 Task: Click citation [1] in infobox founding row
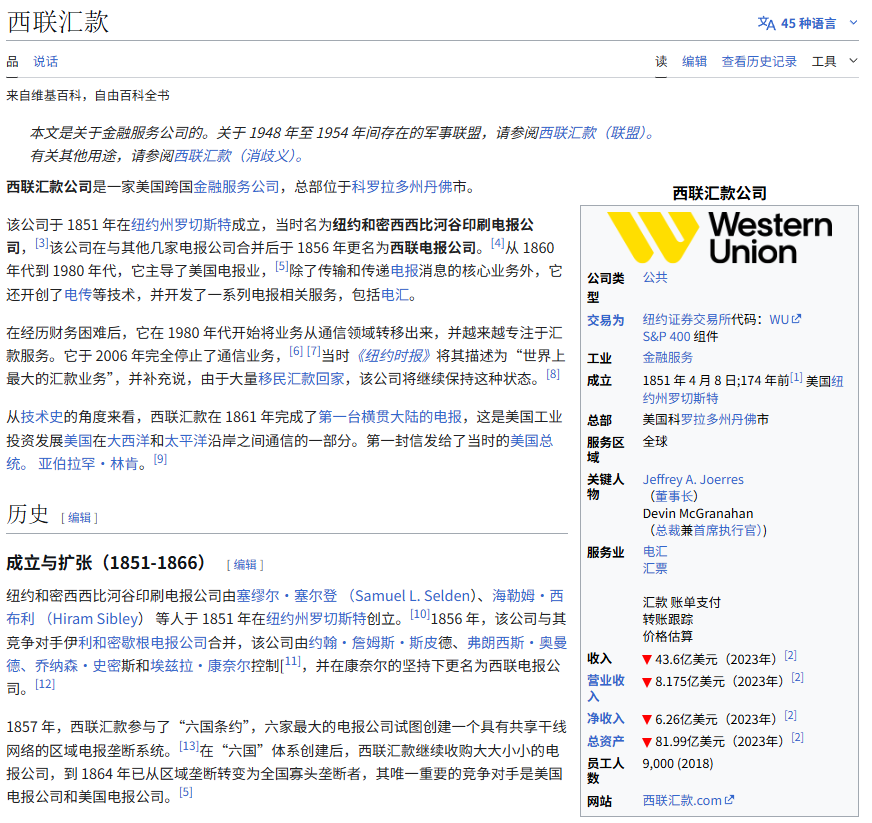click(796, 377)
